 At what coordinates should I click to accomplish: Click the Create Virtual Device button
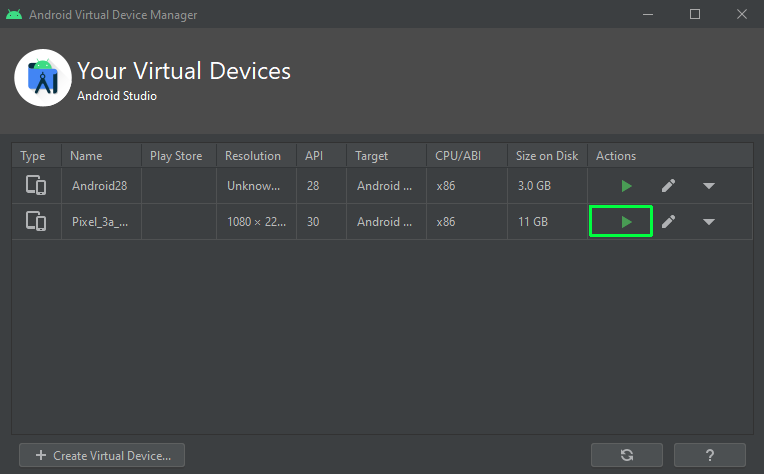(x=102, y=455)
